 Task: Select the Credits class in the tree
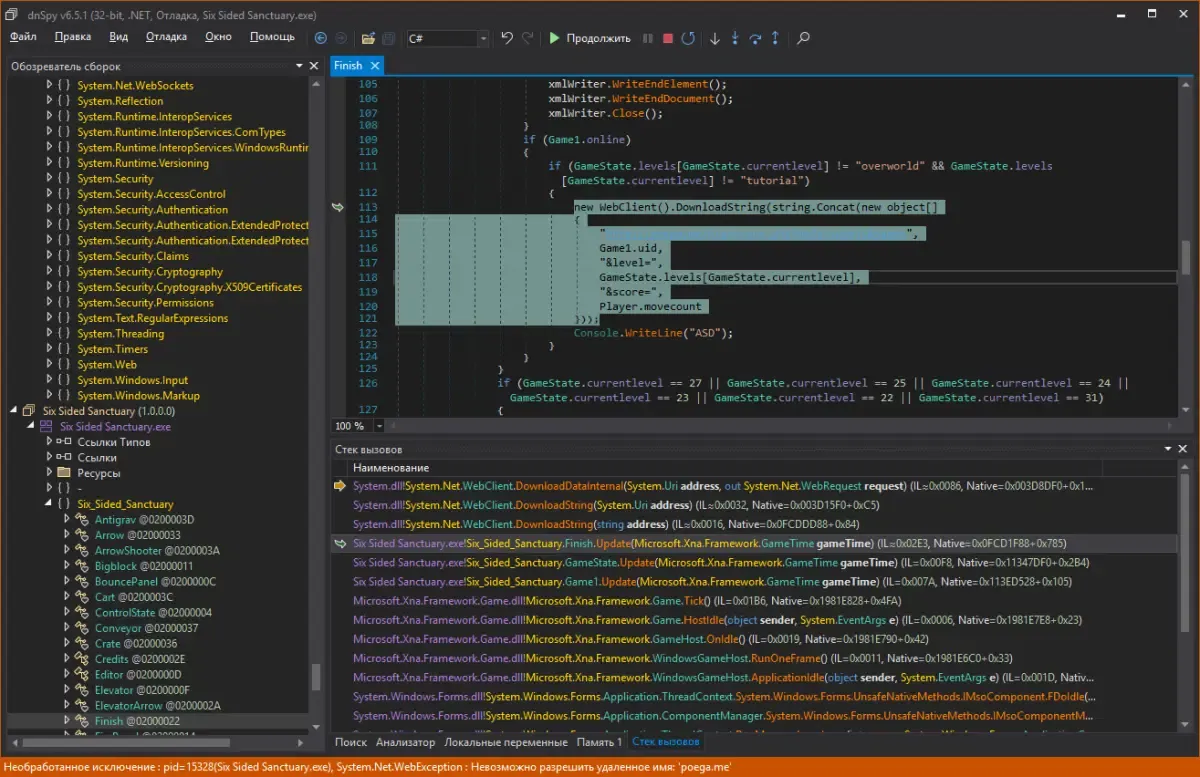pyautogui.click(x=111, y=659)
